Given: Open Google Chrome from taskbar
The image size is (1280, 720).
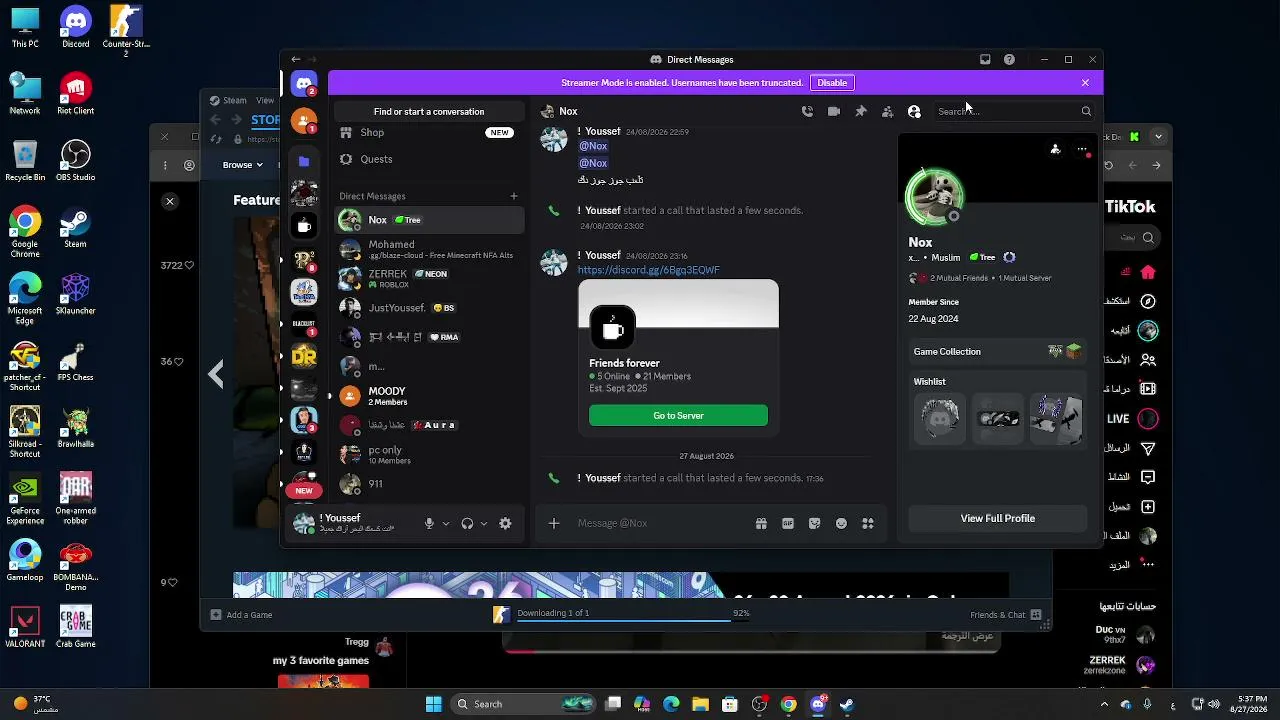Looking at the screenshot, I should [x=789, y=704].
